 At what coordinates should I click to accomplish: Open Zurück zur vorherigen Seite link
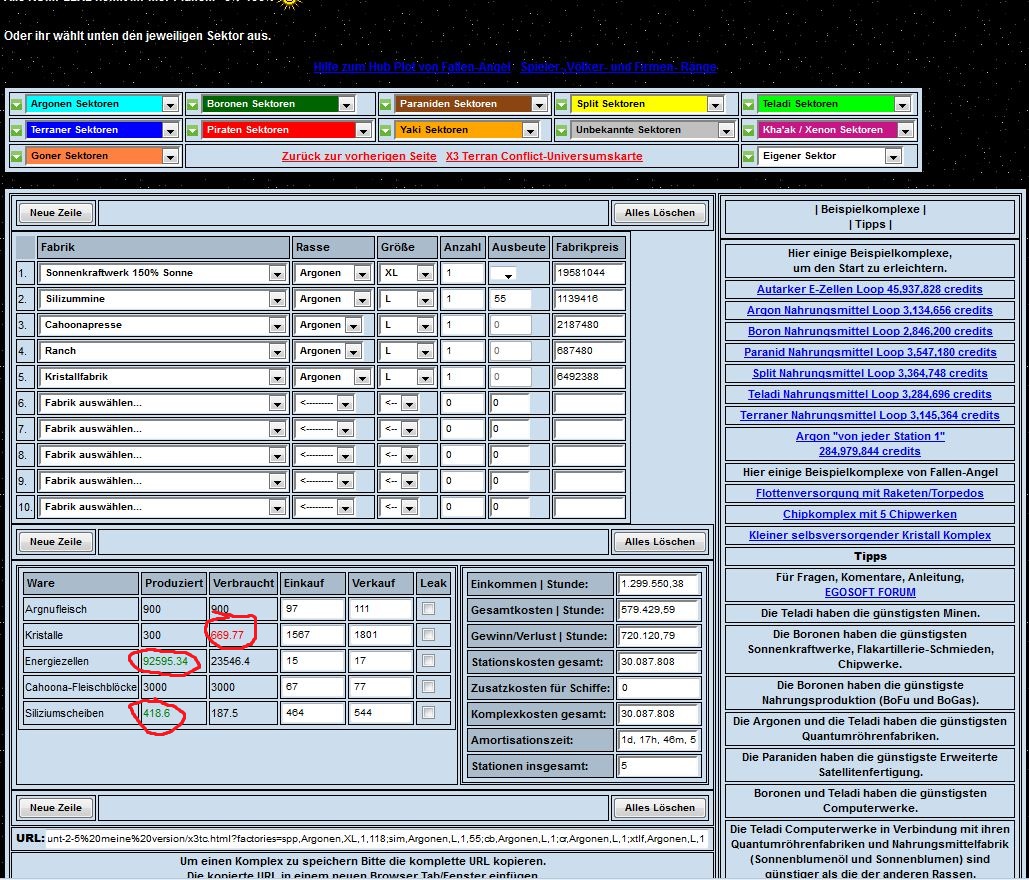359,156
